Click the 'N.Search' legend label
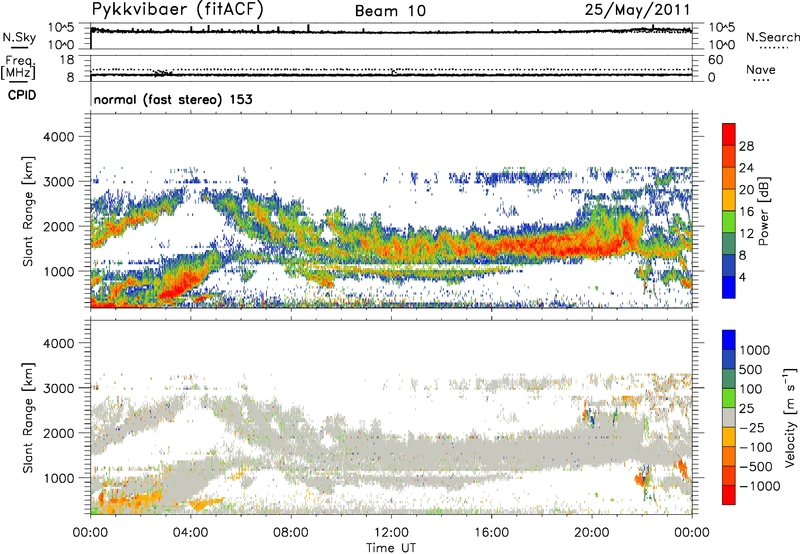 click(772, 37)
